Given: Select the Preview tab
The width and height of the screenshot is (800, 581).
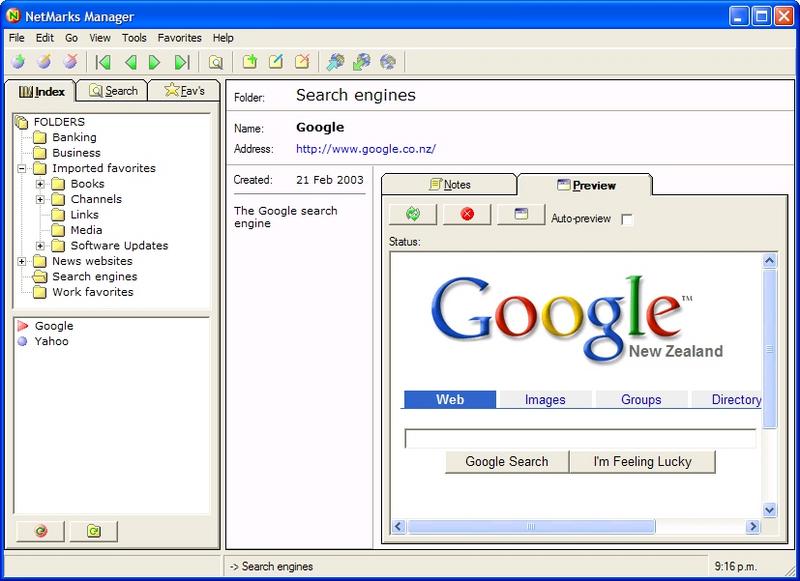Looking at the screenshot, I should (586, 185).
